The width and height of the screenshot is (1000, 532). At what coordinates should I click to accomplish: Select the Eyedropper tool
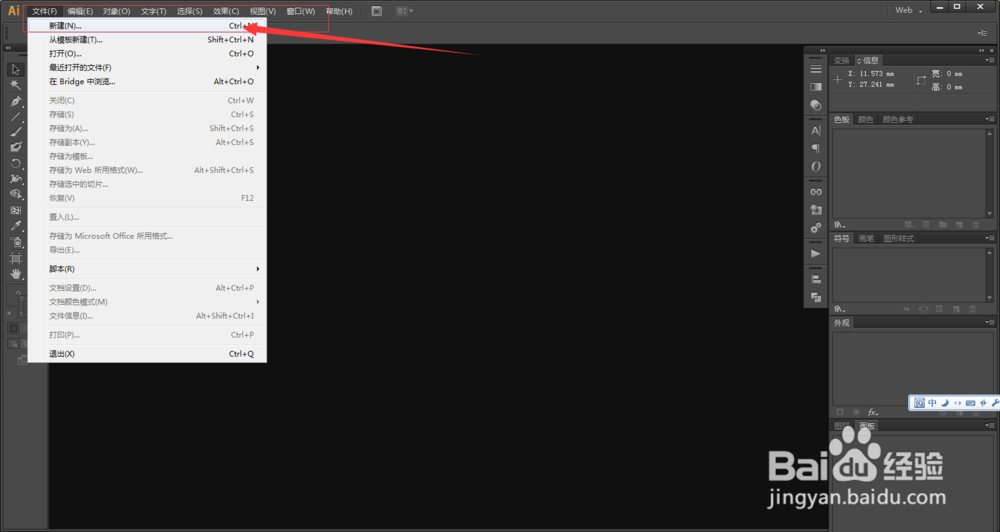point(15,226)
